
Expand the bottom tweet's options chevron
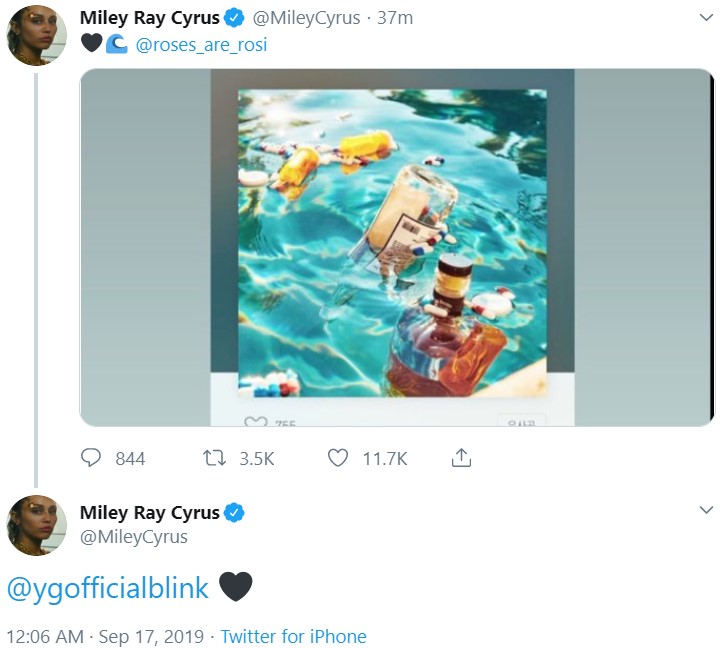704,511
